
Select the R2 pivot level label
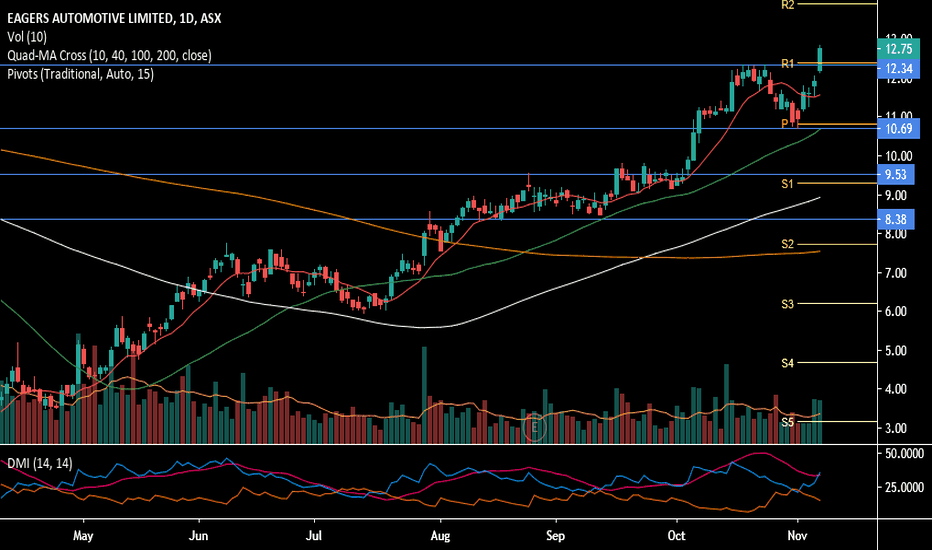[x=788, y=5]
